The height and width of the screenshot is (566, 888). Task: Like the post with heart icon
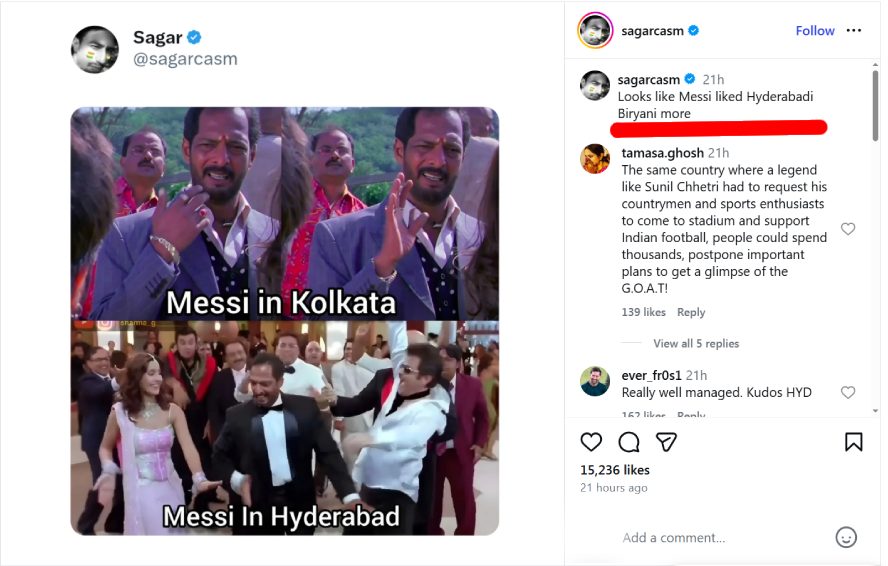coord(591,442)
